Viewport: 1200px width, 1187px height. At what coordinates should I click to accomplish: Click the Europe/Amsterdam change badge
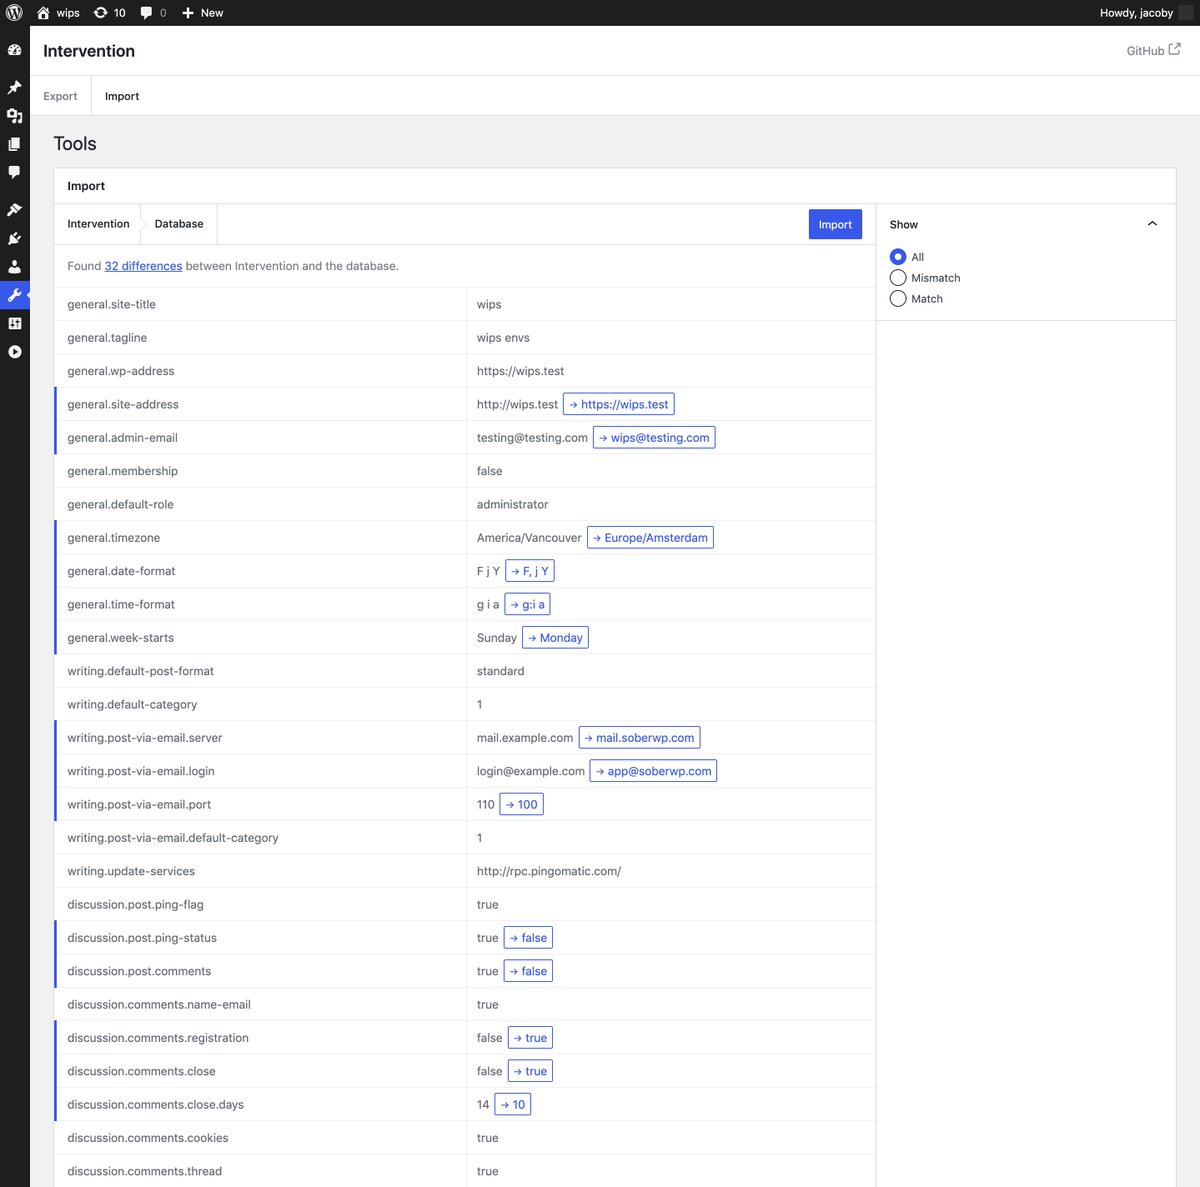point(650,538)
